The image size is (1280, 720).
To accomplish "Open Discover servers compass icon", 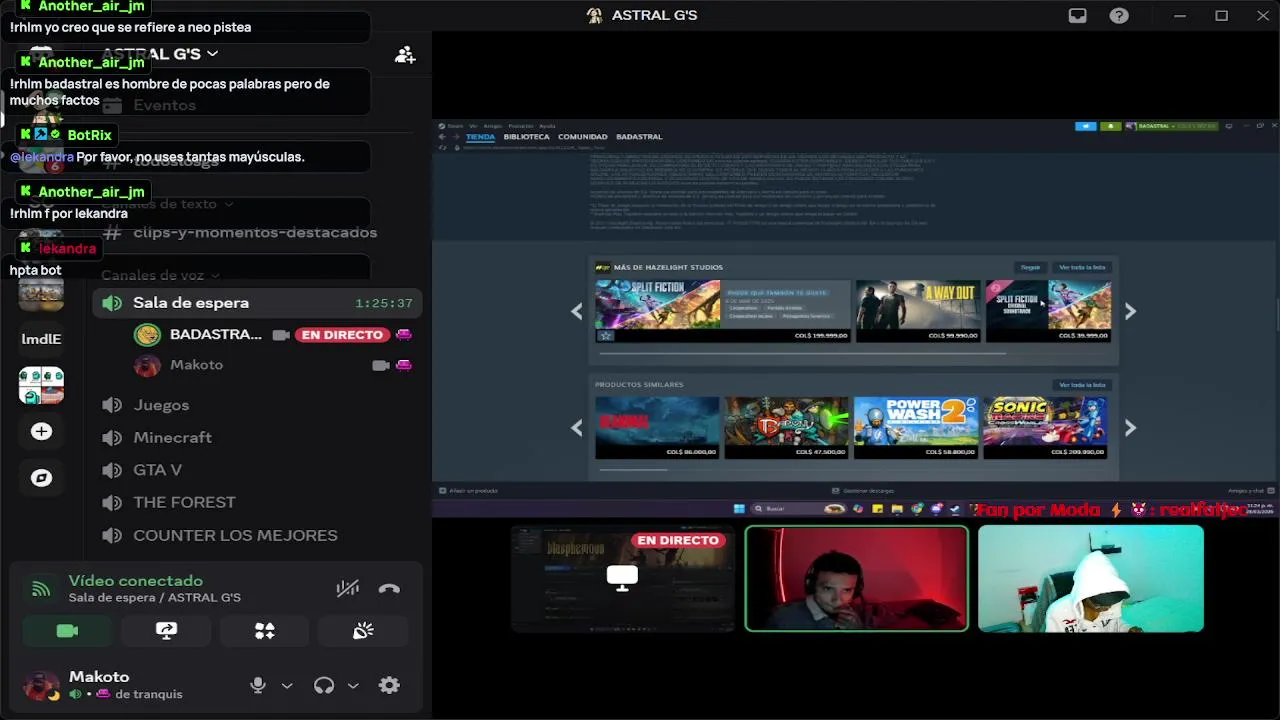I will click(41, 478).
